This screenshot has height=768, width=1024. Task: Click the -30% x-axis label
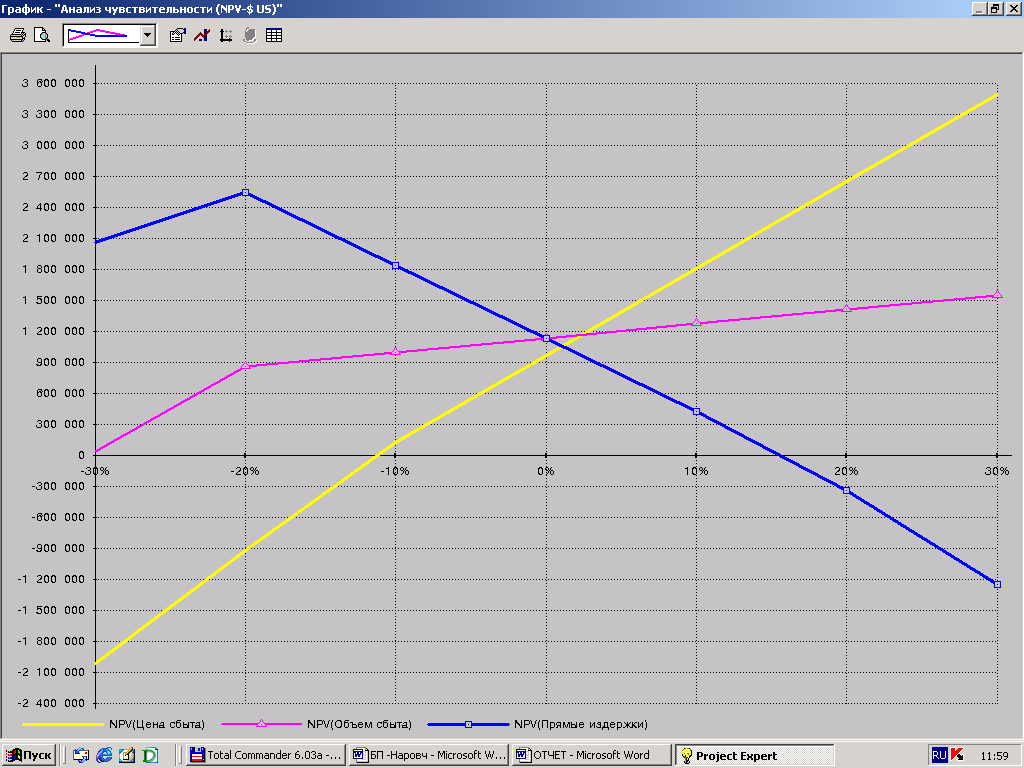coord(95,471)
